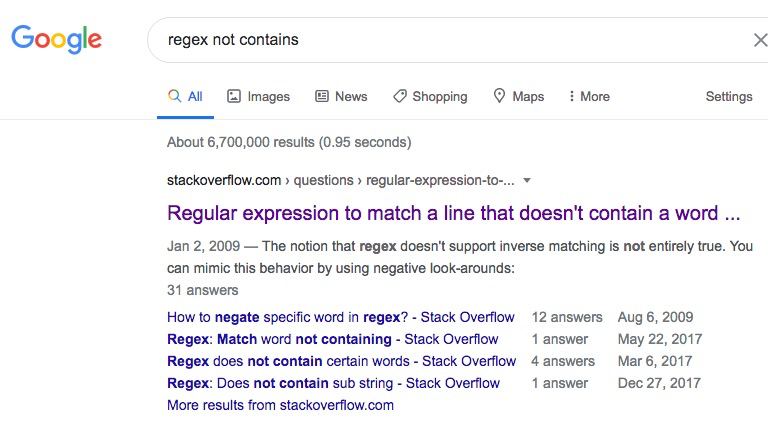Expand the stackoverflow.com result options arrow
The image size is (768, 432).
coord(527,180)
